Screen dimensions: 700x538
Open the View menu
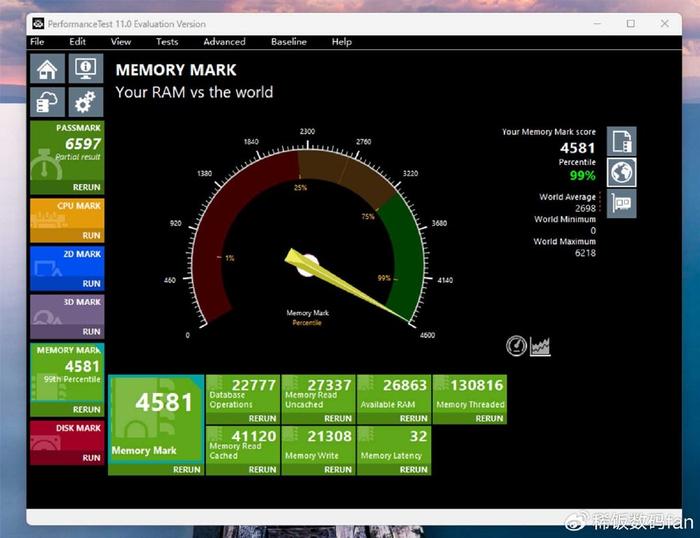pos(121,42)
